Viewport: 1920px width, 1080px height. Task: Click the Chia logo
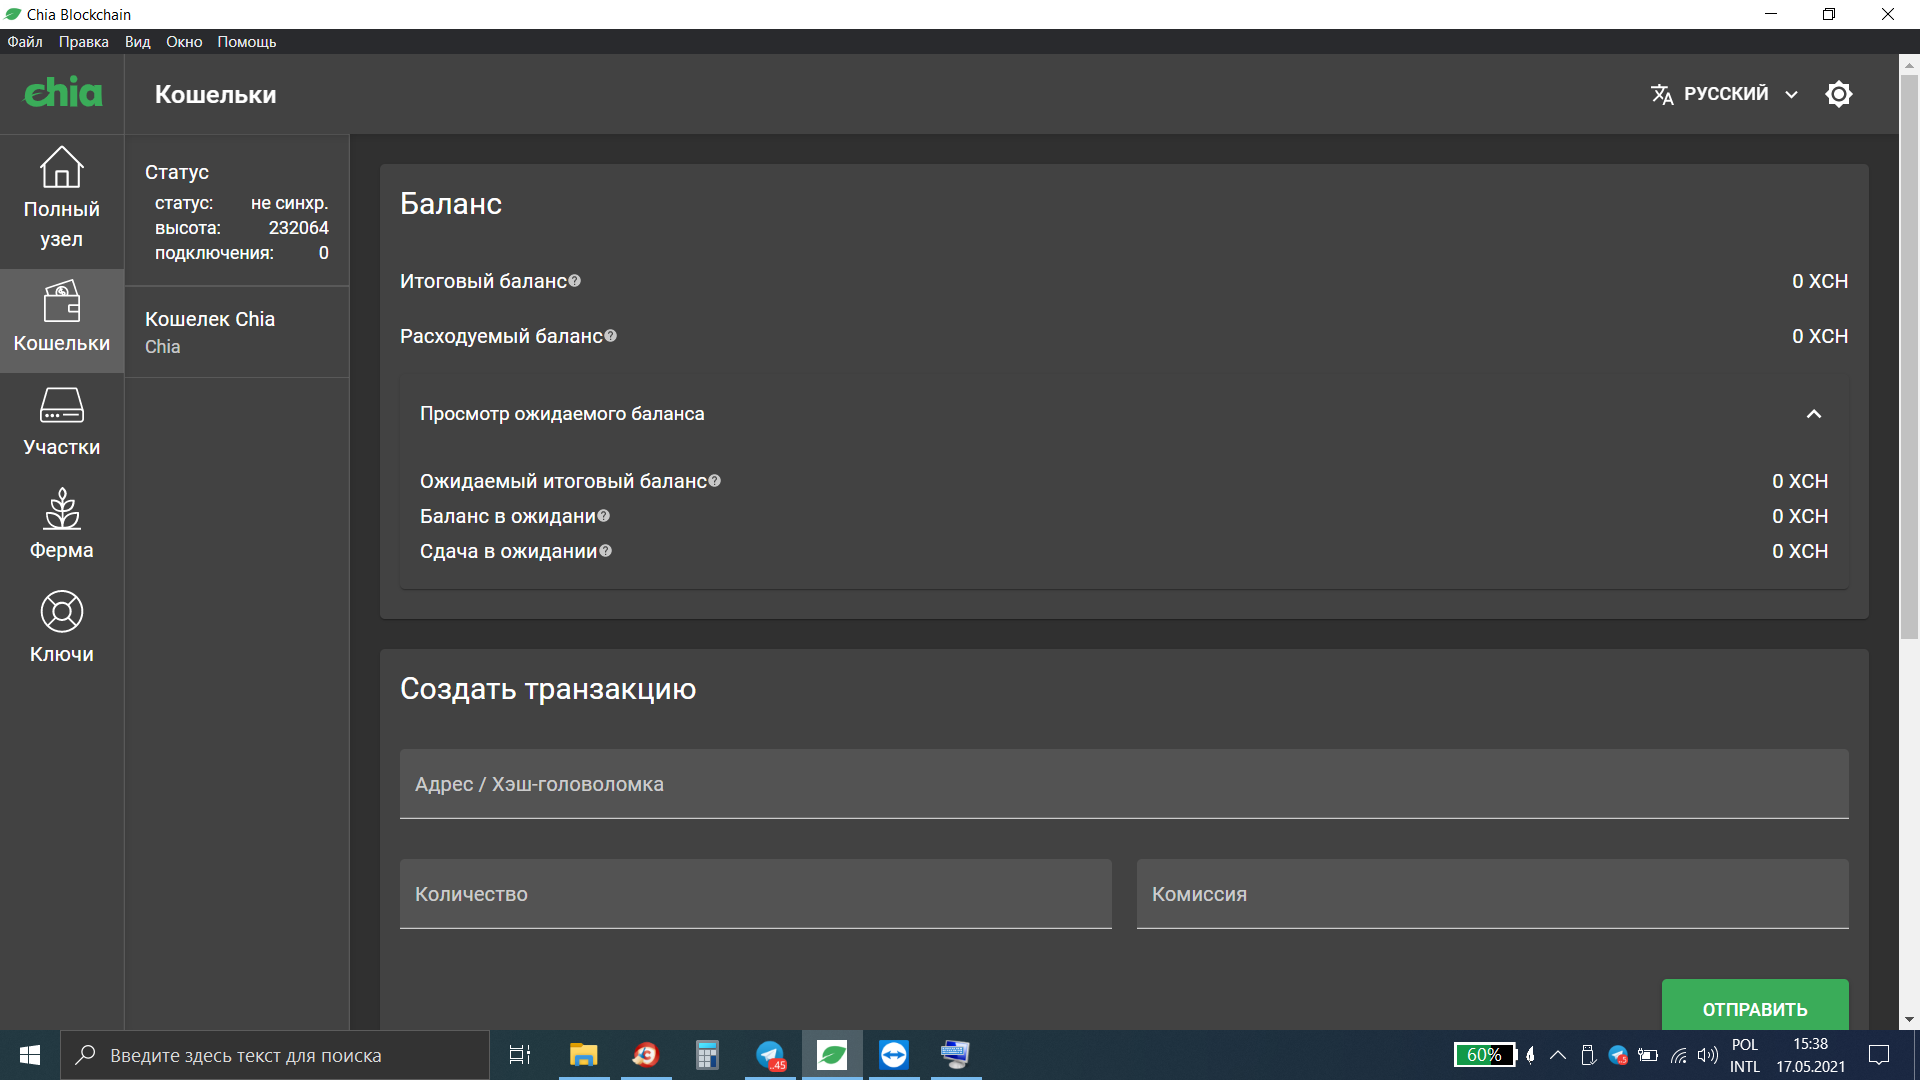pyautogui.click(x=62, y=93)
